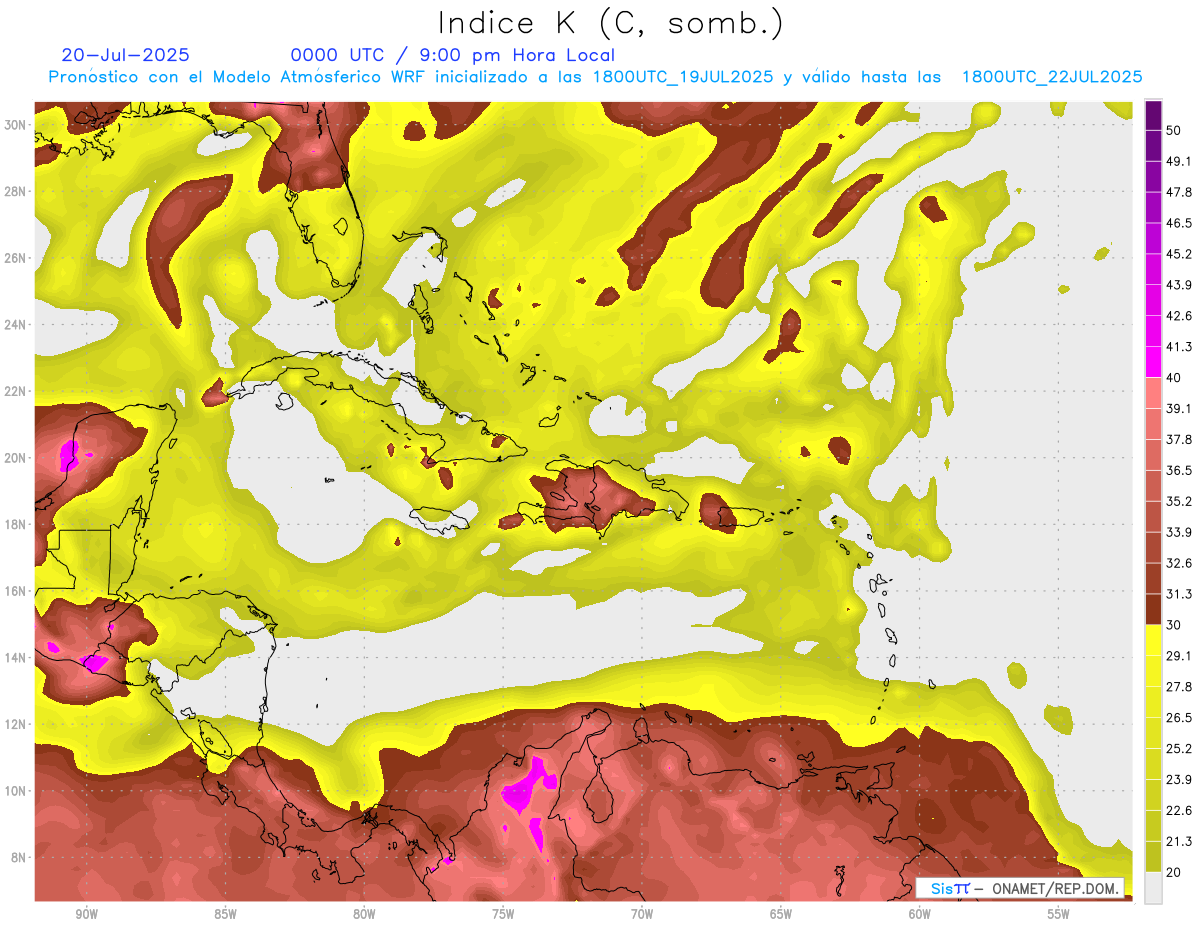The image size is (1200, 927).
Task: Click the color bar label "30"
Action: [x=1176, y=625]
